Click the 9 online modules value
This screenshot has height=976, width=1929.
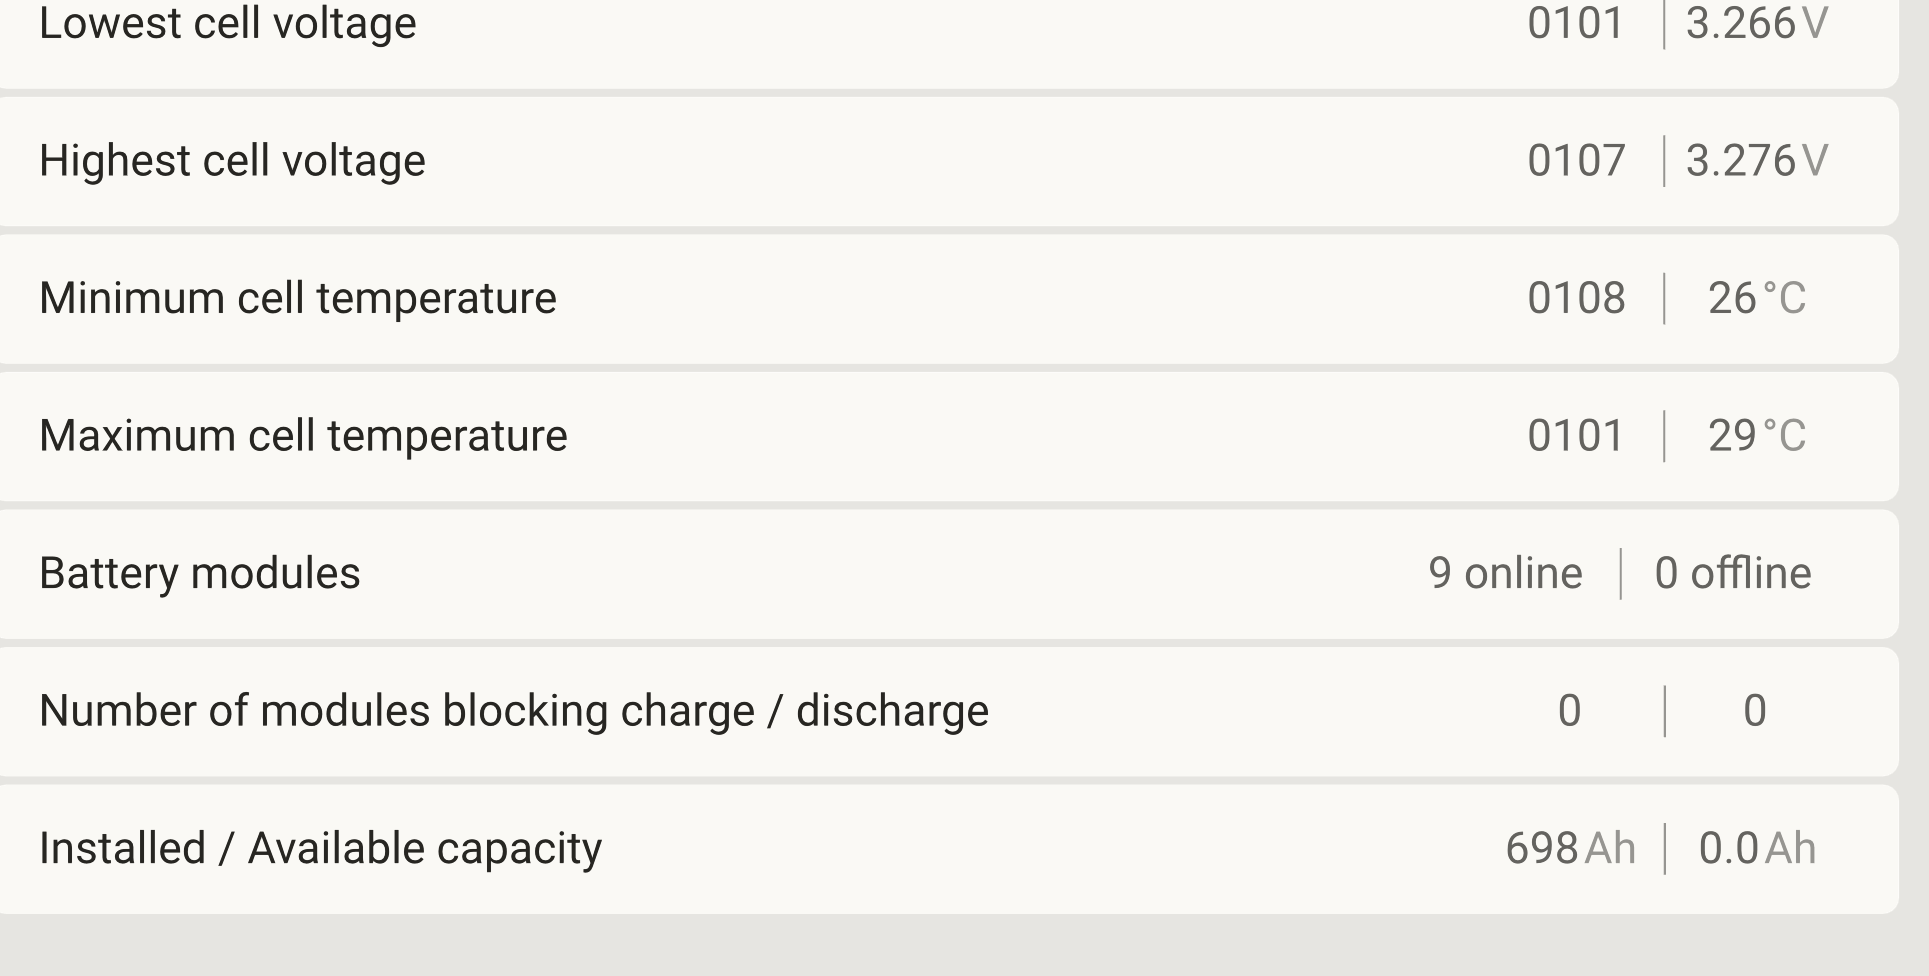[1505, 573]
